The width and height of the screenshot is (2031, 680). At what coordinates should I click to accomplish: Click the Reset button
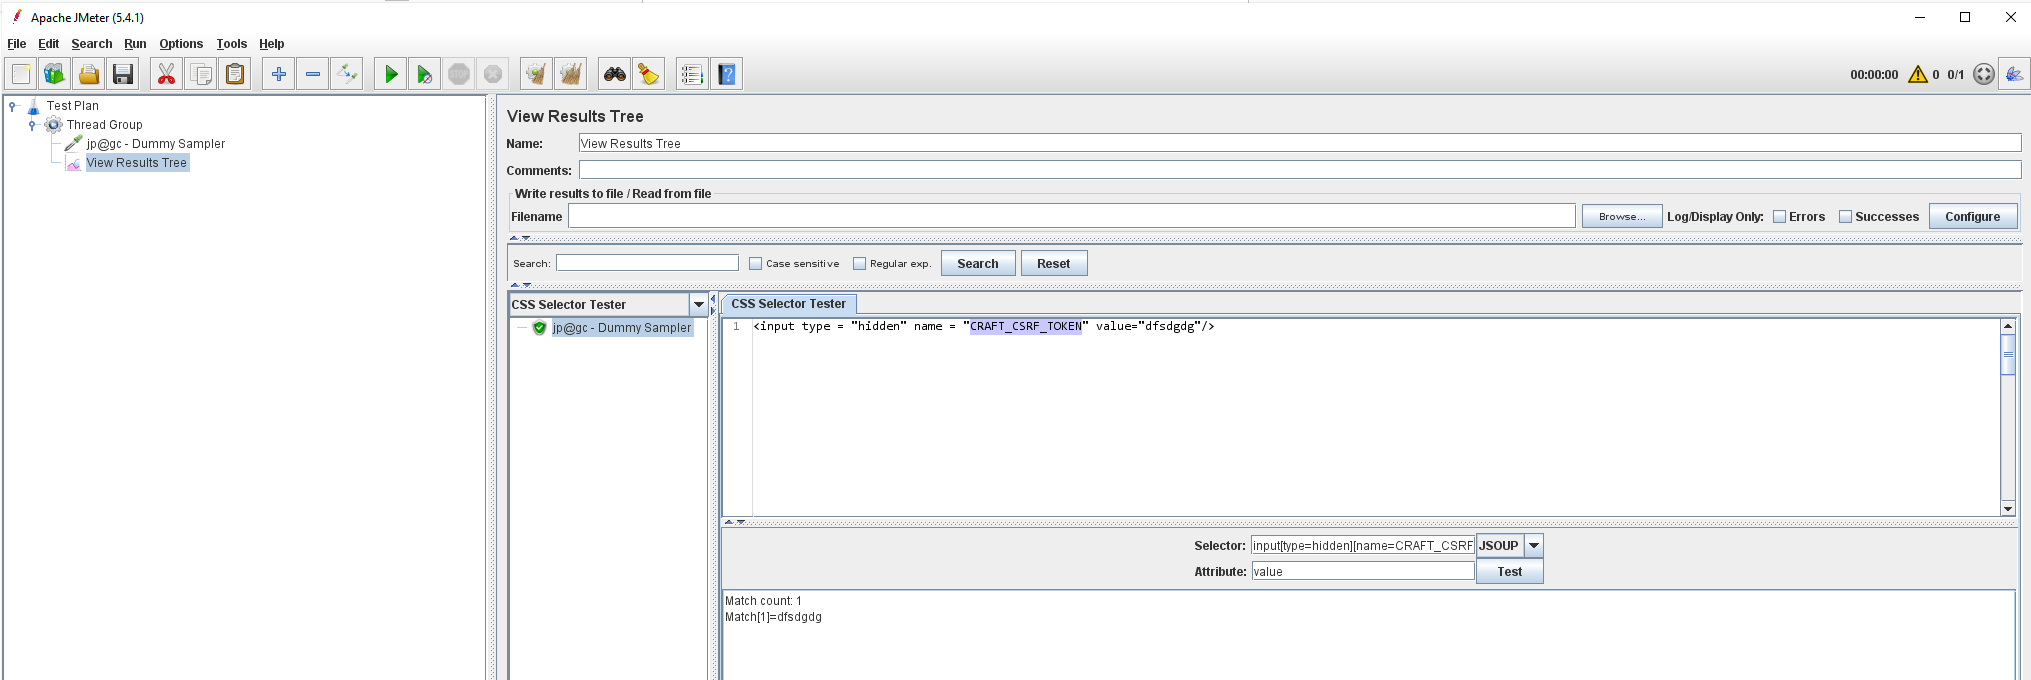(x=1054, y=264)
